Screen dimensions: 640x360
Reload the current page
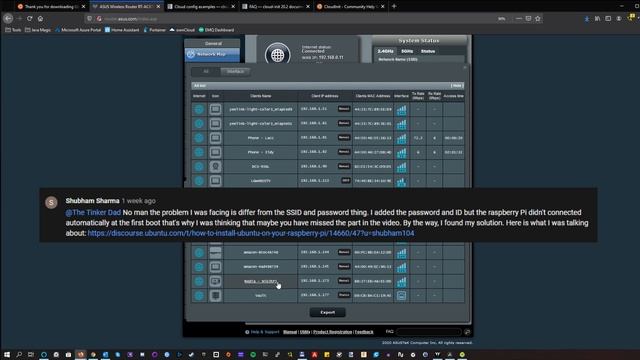29,18
